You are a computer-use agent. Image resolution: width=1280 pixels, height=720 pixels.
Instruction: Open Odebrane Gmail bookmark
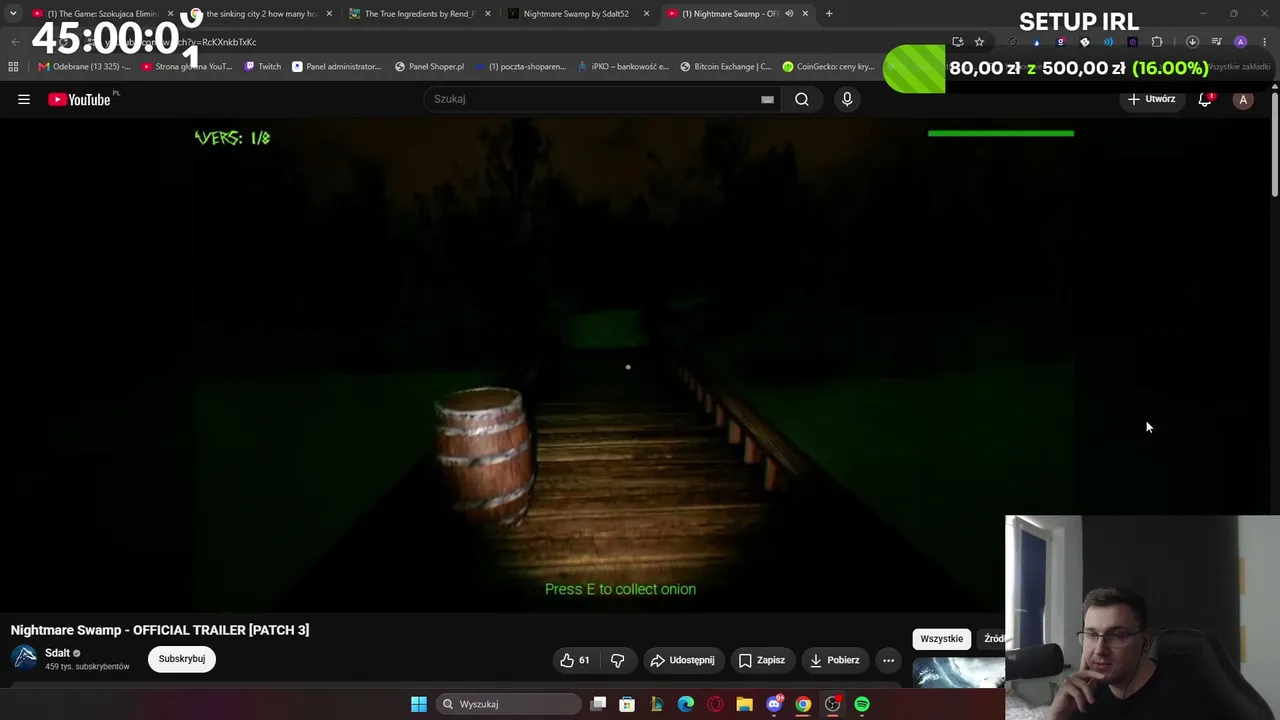click(84, 67)
